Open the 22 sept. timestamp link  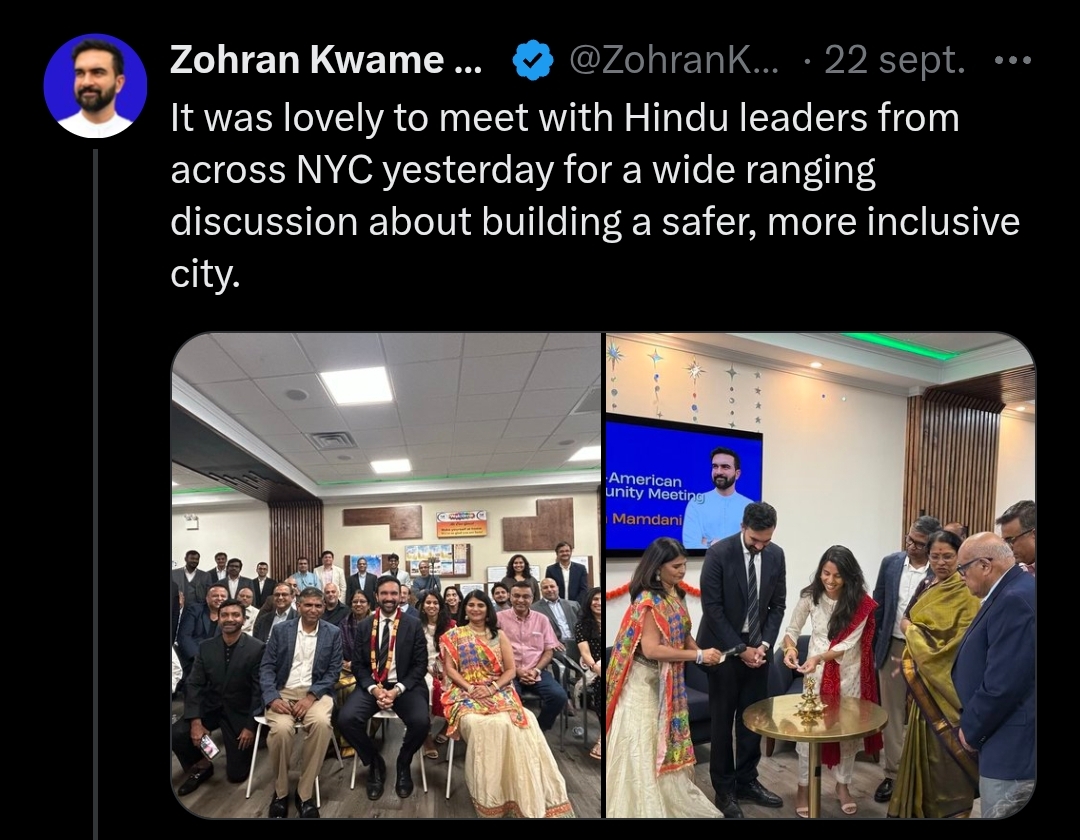click(895, 61)
